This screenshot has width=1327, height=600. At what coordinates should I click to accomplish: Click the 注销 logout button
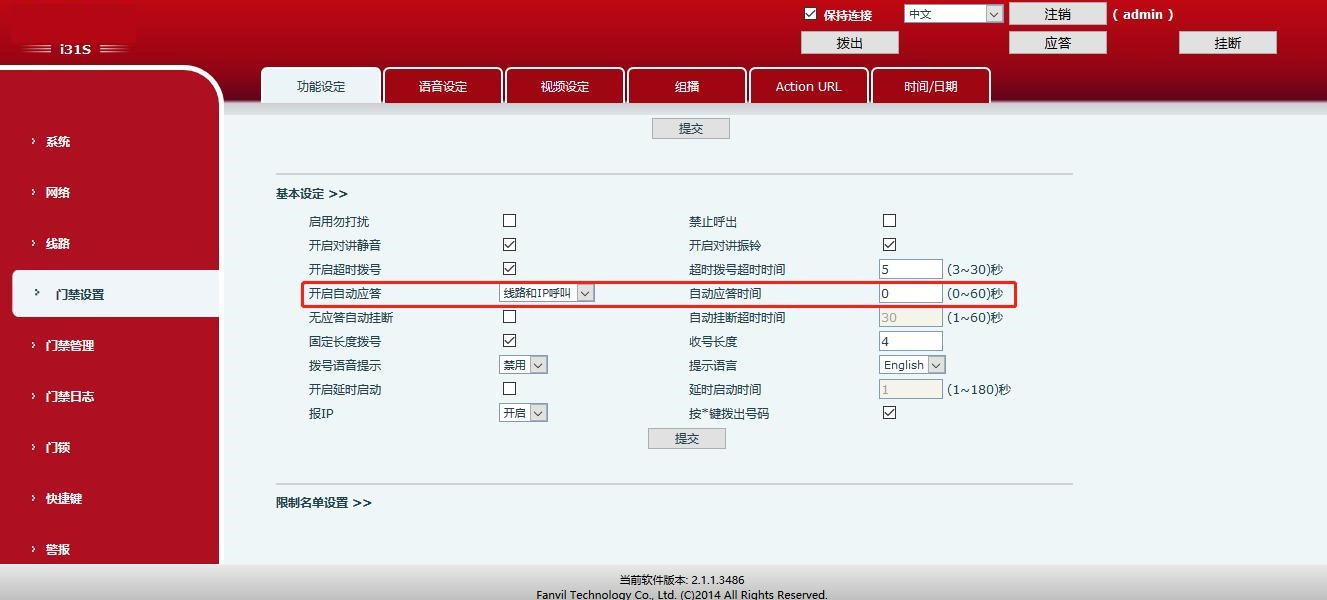click(x=1057, y=13)
